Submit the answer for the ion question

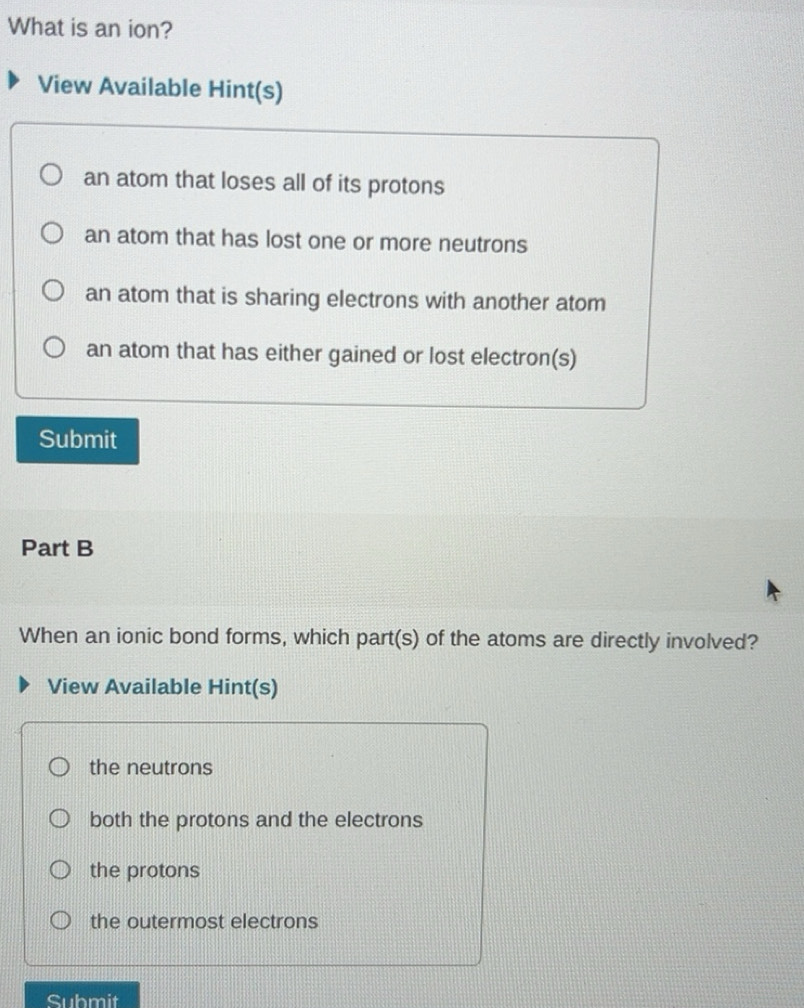pyautogui.click(x=77, y=440)
